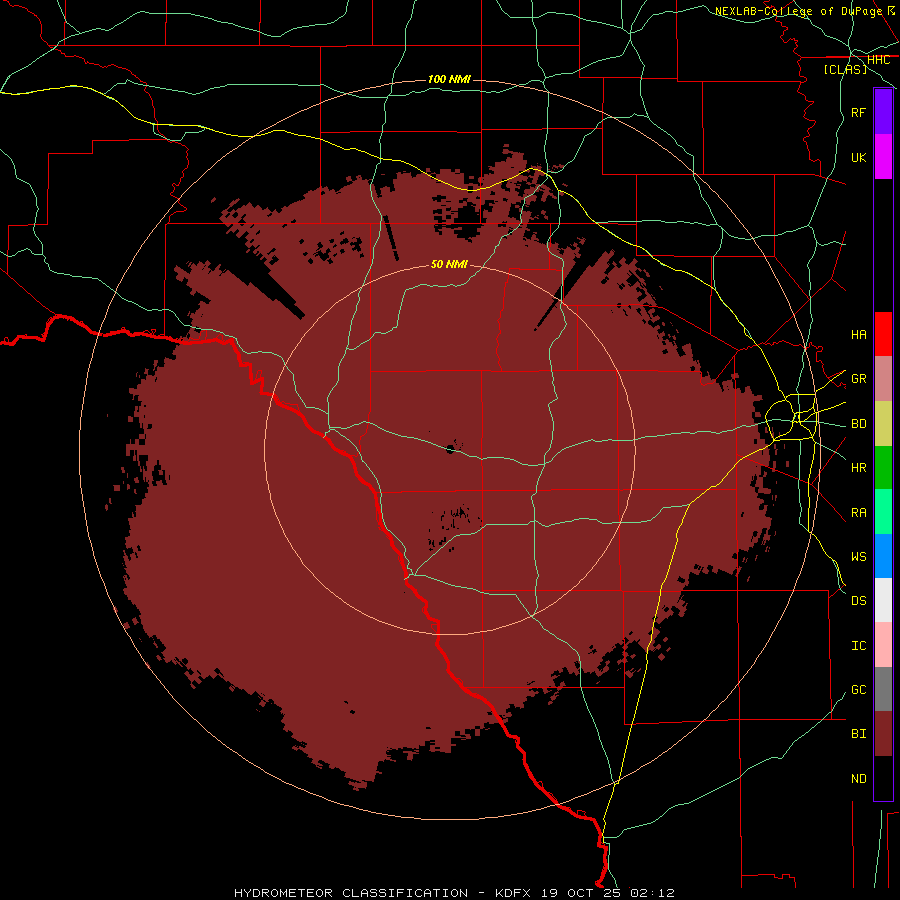The height and width of the screenshot is (900, 900).
Task: Click the ND black legend swatch
Action: [x=883, y=778]
